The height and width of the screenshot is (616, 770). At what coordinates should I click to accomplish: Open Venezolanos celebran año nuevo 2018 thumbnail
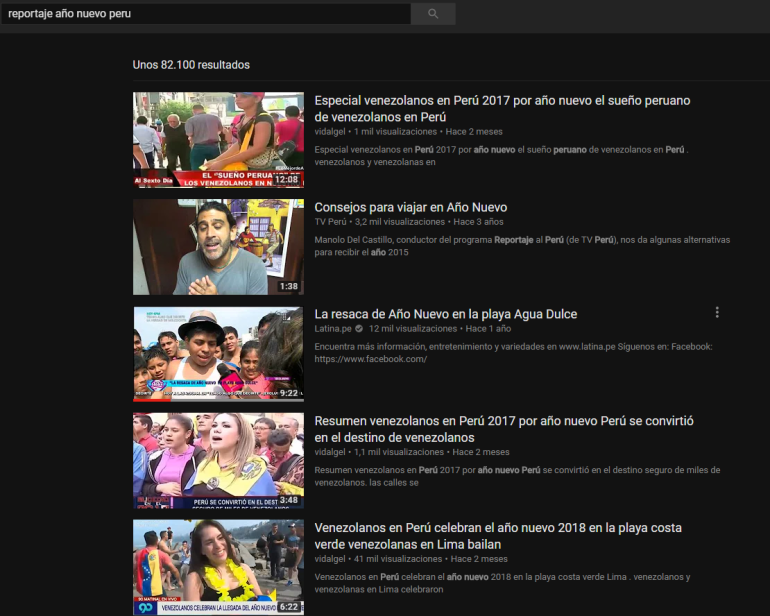point(218,567)
